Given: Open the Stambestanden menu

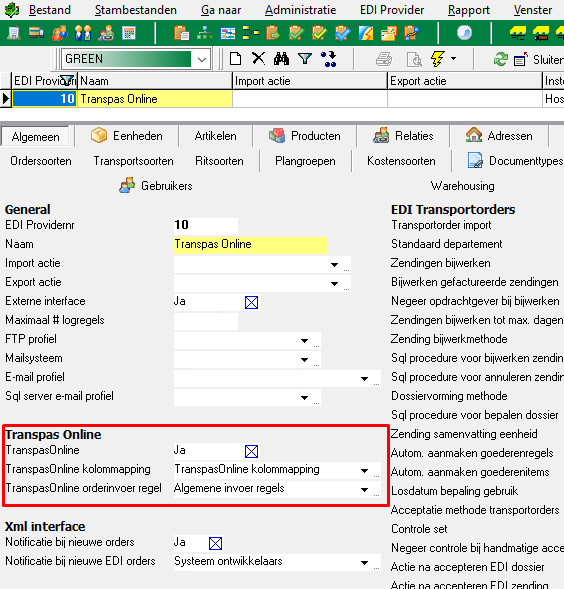Looking at the screenshot, I should point(136,10).
